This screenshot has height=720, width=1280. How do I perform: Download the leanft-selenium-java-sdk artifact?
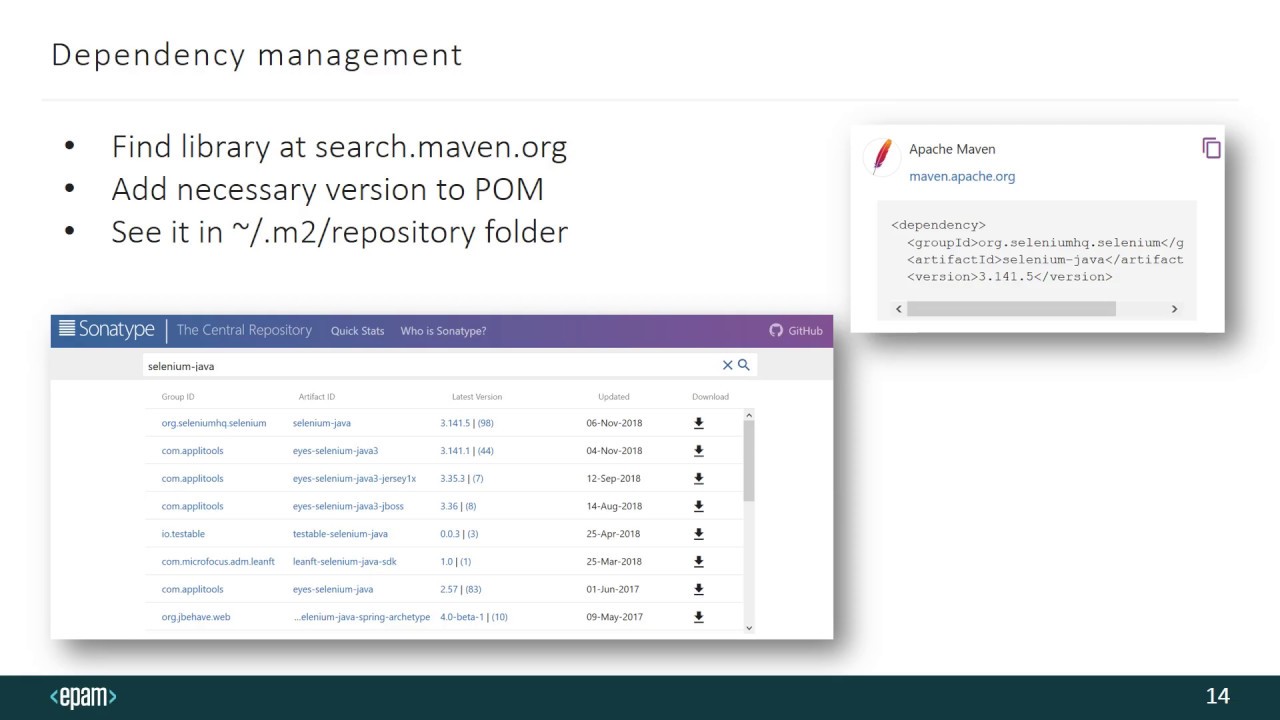[x=698, y=562]
